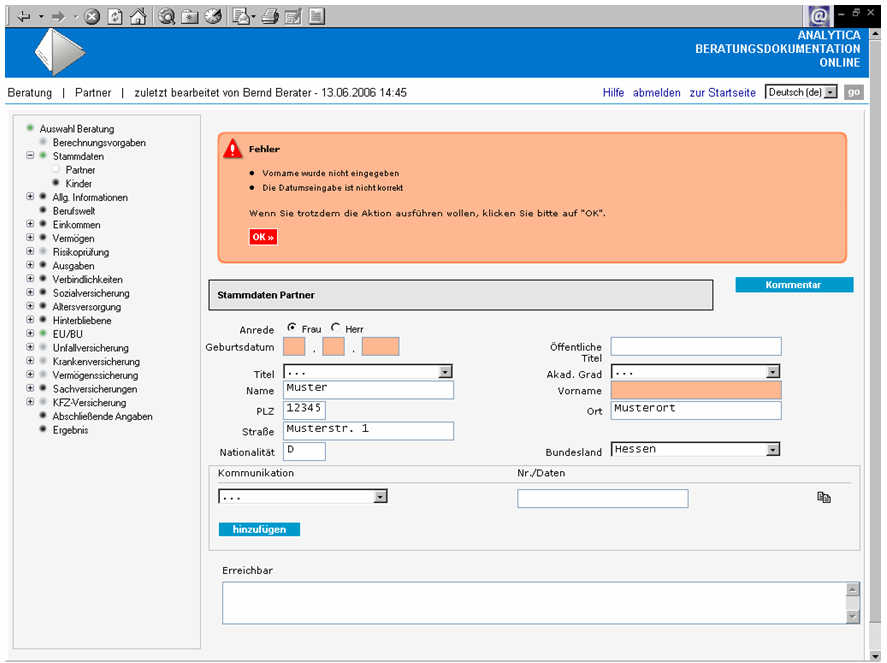
Task: Click into the empty Vorname field
Action: [x=695, y=391]
